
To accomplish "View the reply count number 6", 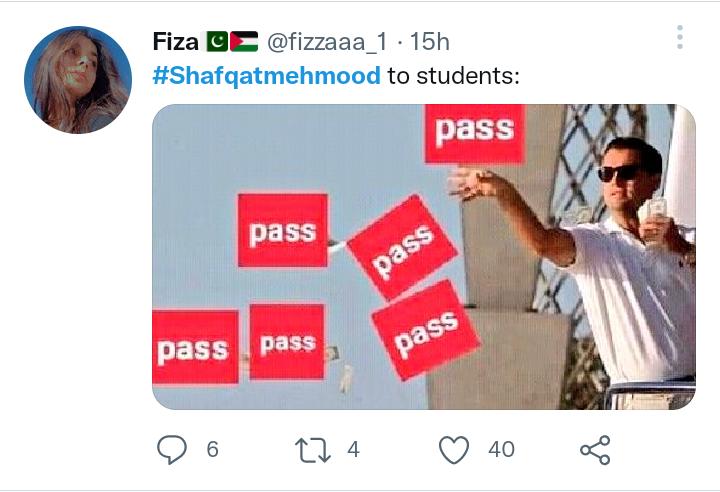I will point(212,449).
